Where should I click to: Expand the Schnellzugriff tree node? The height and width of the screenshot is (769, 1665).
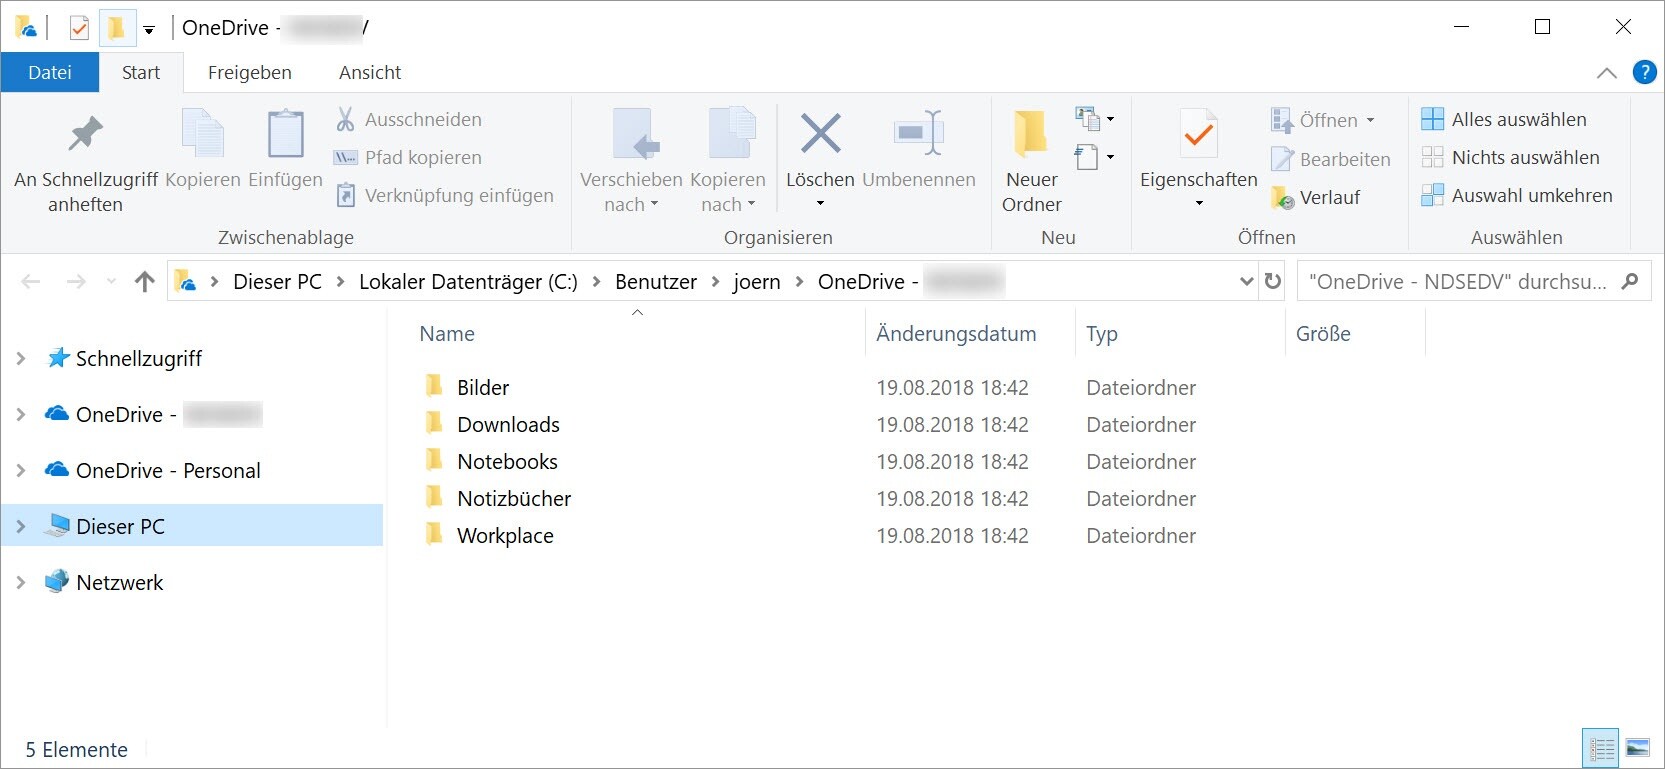(20, 358)
